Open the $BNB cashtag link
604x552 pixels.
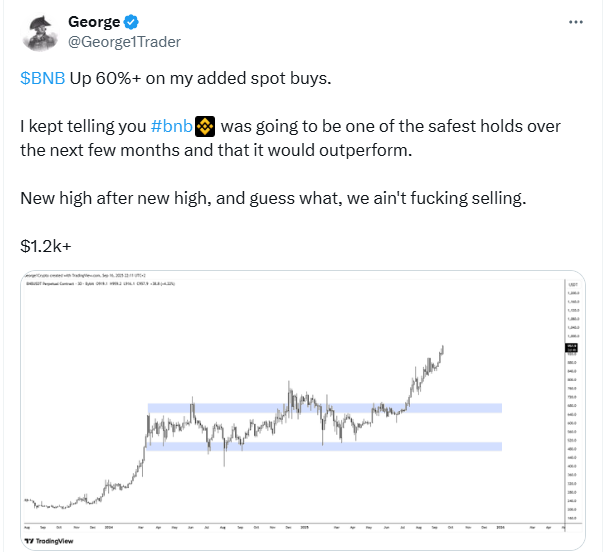pyautogui.click(x=41, y=78)
